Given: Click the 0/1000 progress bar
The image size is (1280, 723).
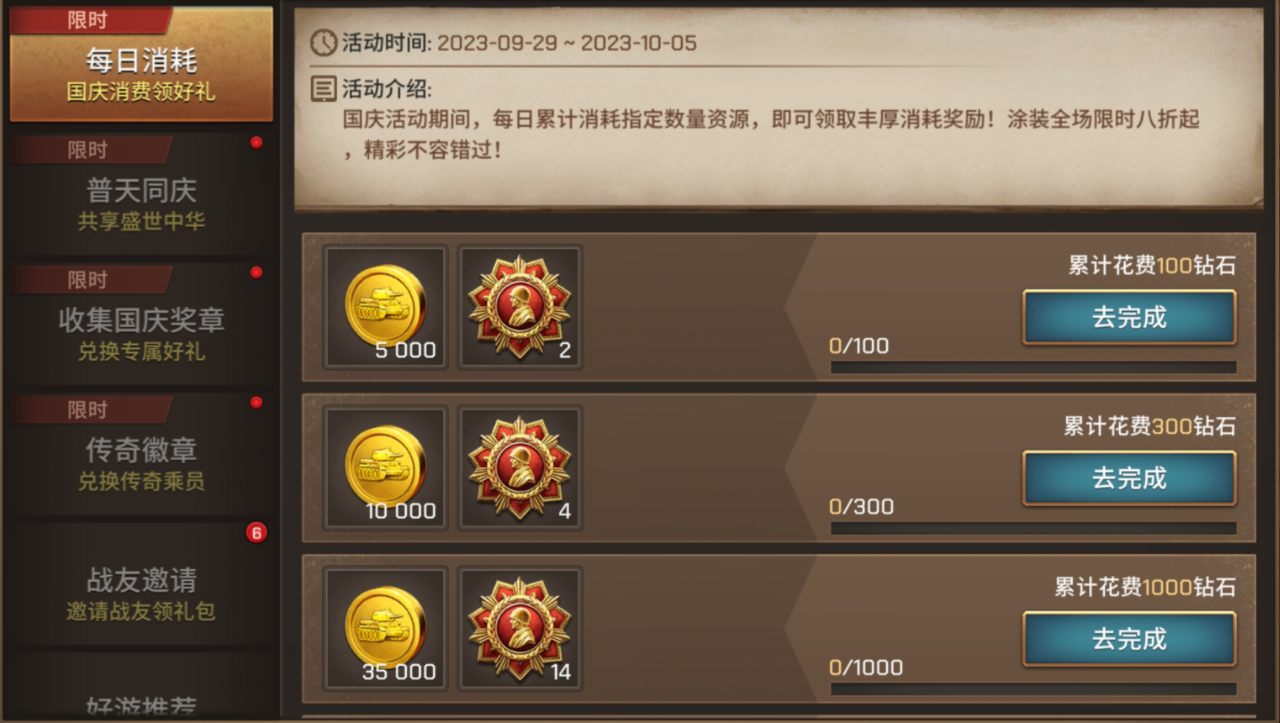Looking at the screenshot, I should click(1033, 689).
